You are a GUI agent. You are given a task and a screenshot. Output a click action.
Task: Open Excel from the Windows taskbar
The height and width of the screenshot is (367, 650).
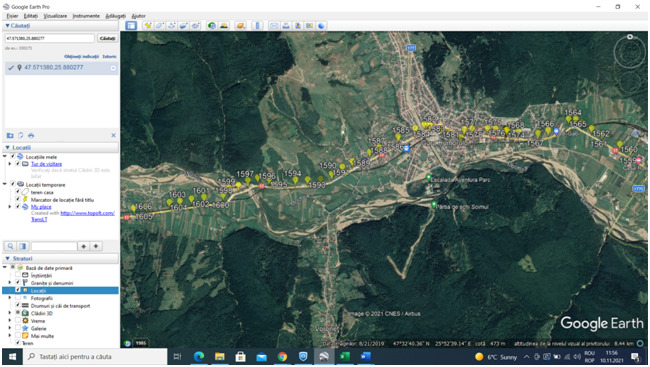(344, 357)
